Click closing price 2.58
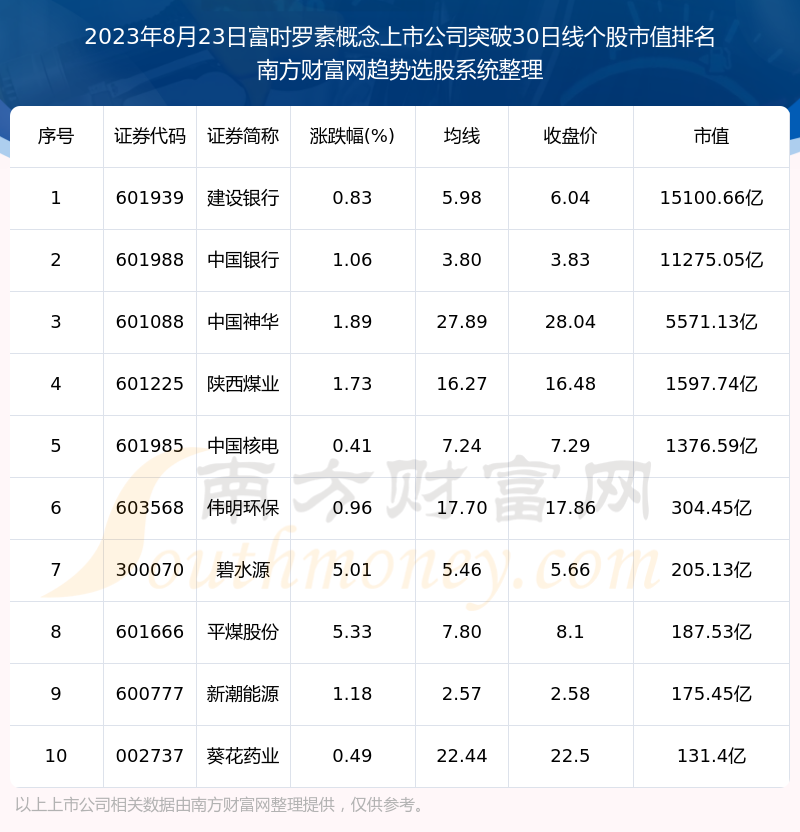 [x=570, y=695]
